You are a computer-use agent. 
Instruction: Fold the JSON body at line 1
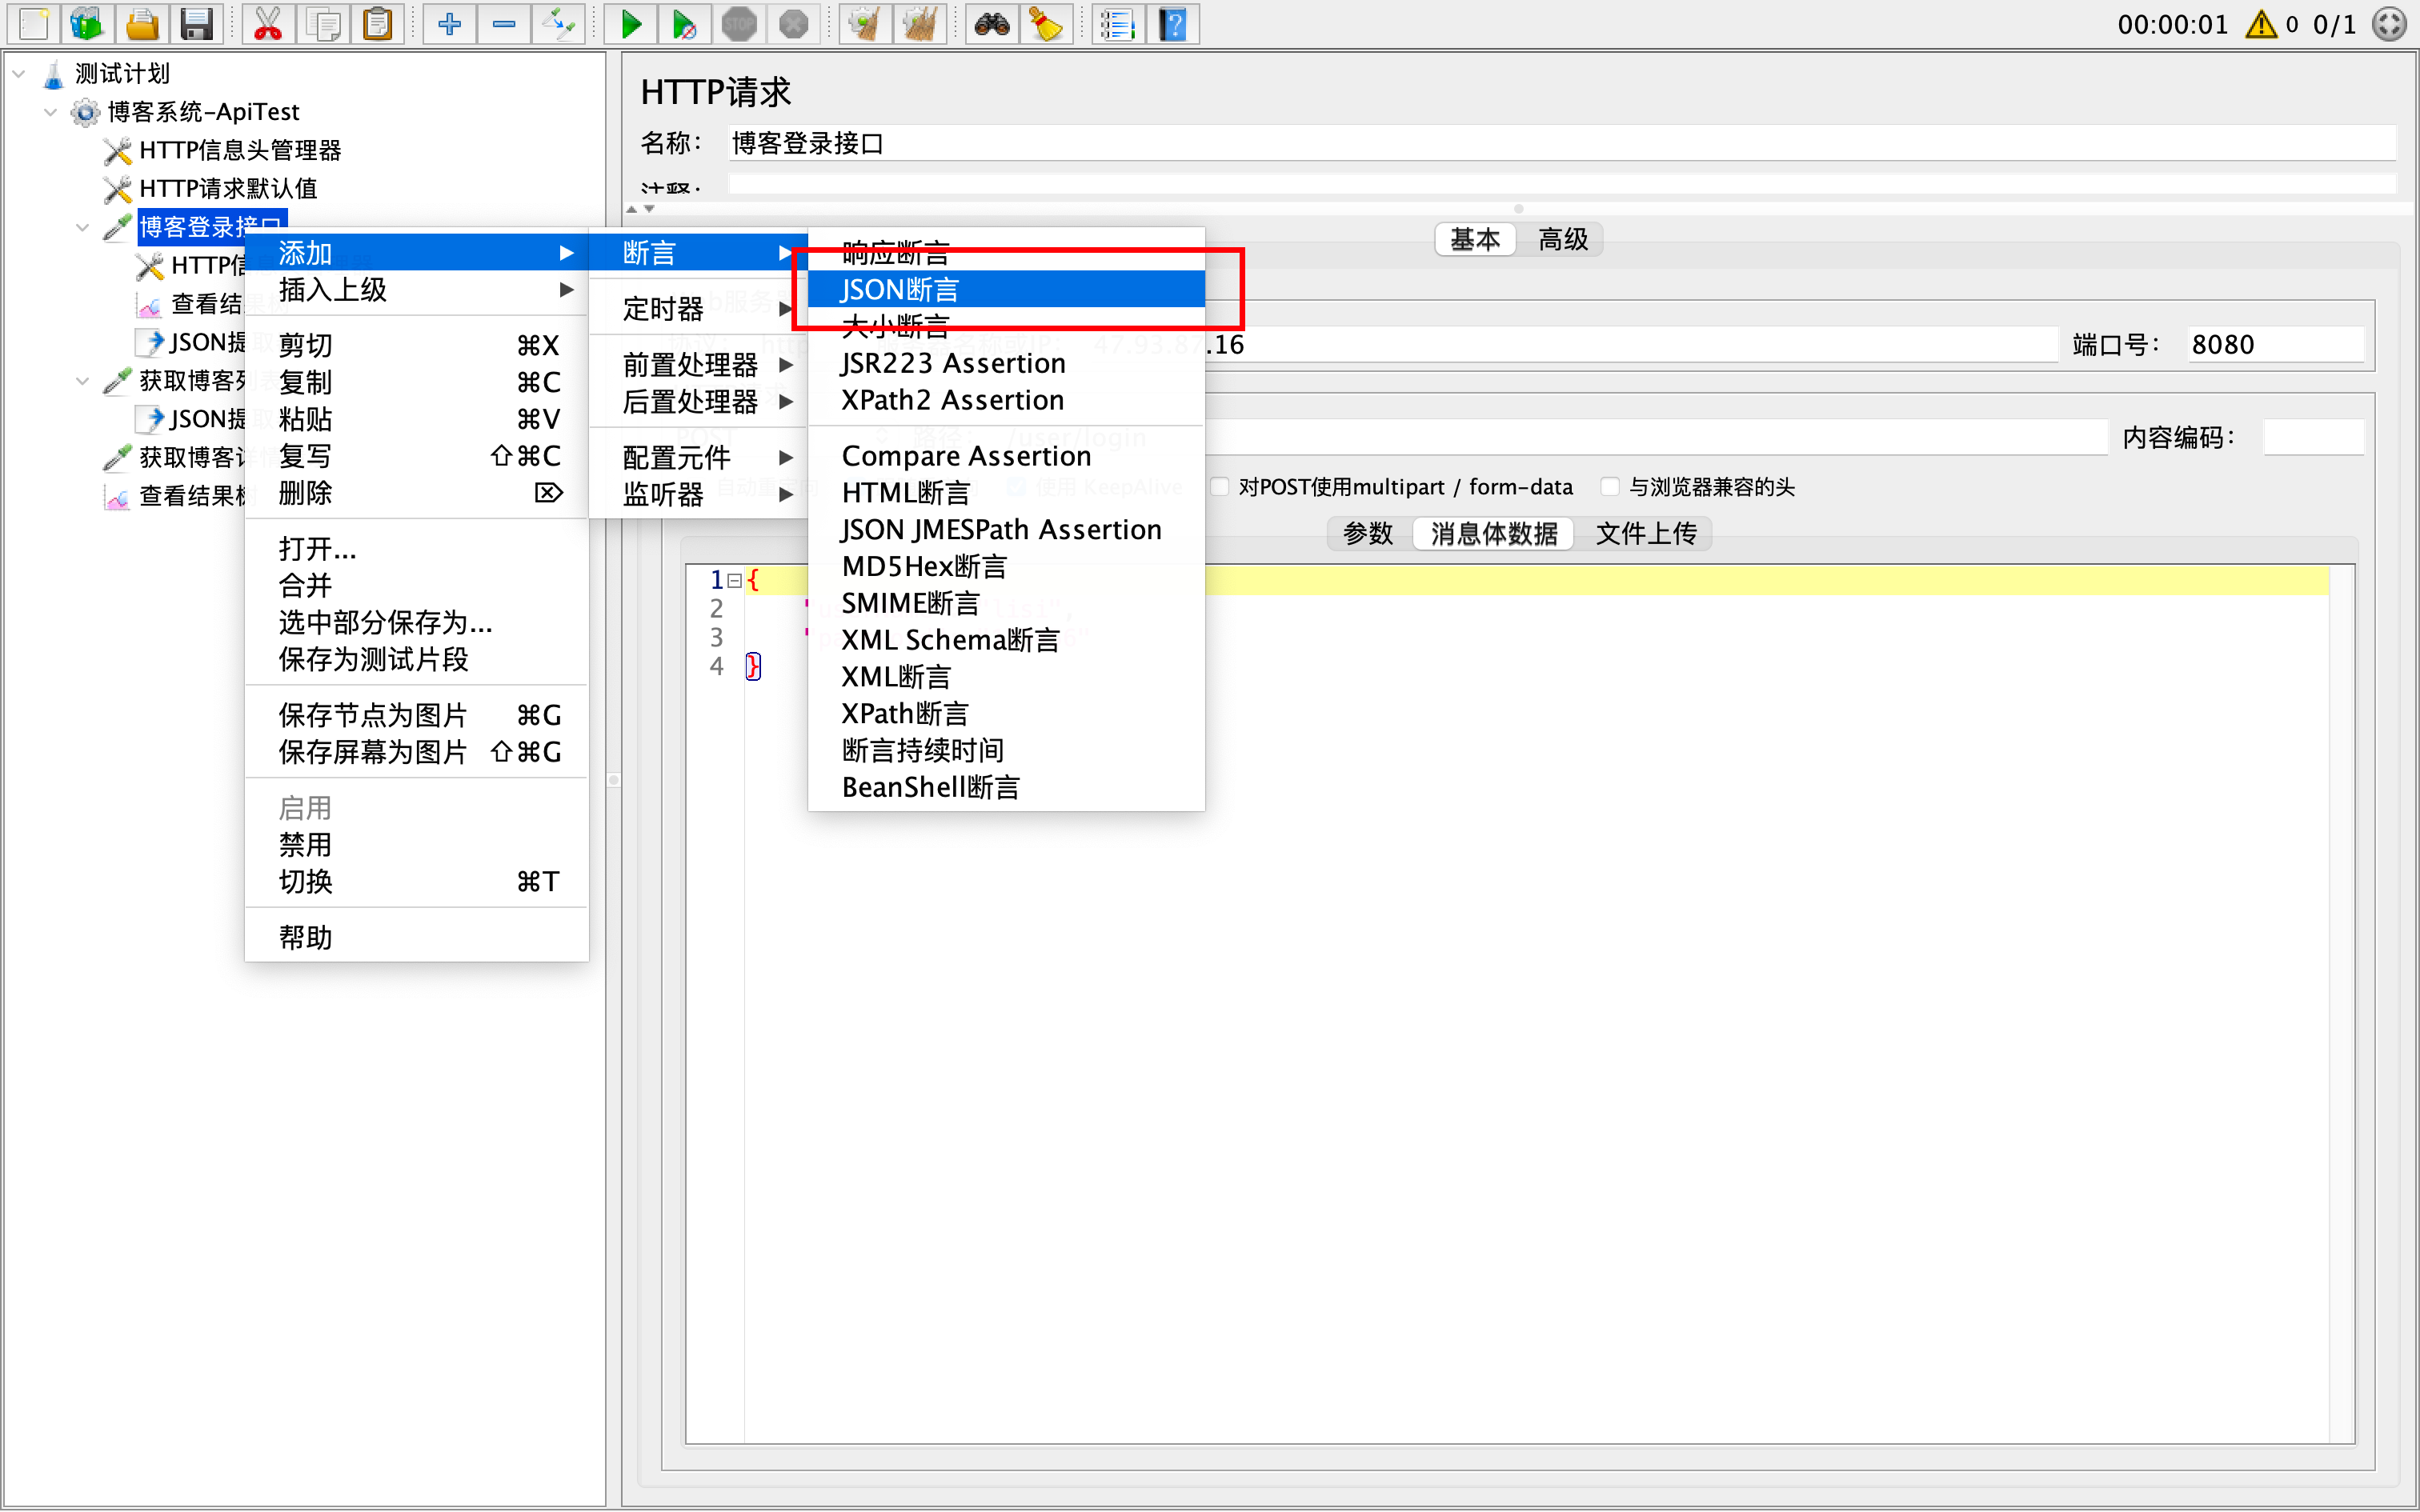735,581
